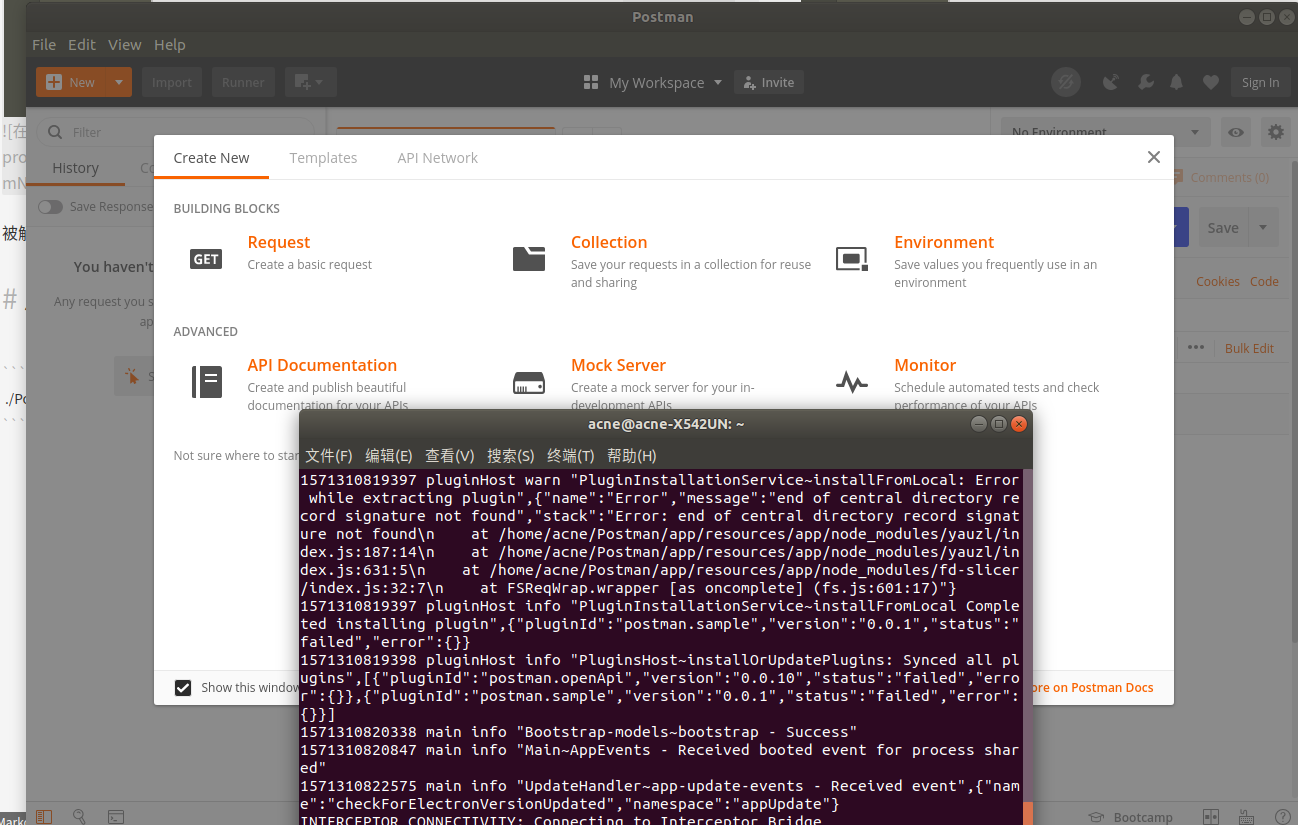This screenshot has height=825, width=1298.
Task: Open the New button dropdown arrow
Action: pos(117,81)
